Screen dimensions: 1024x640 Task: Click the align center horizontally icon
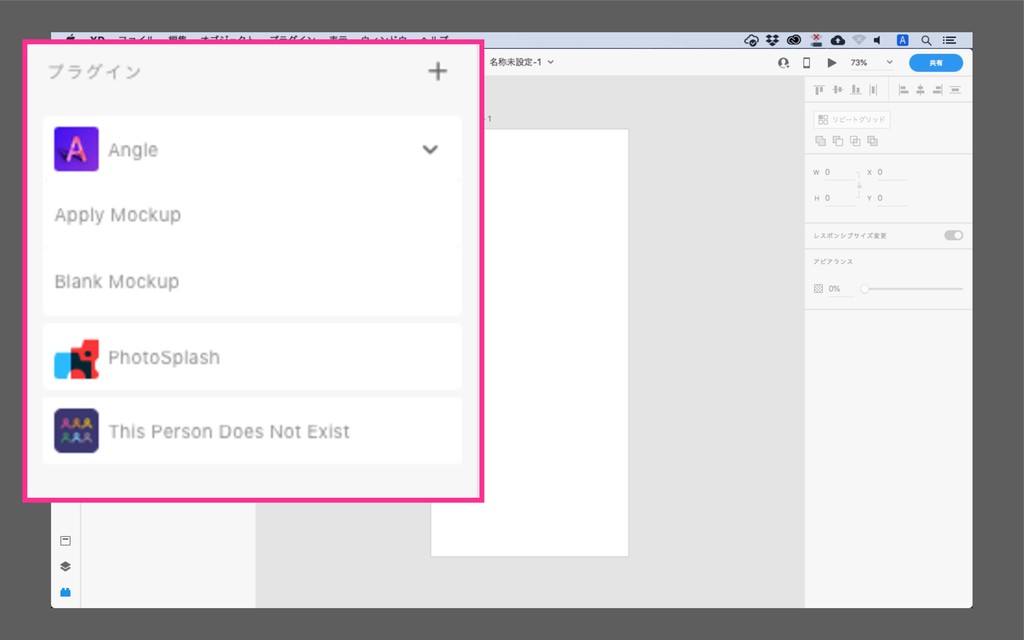click(x=920, y=89)
